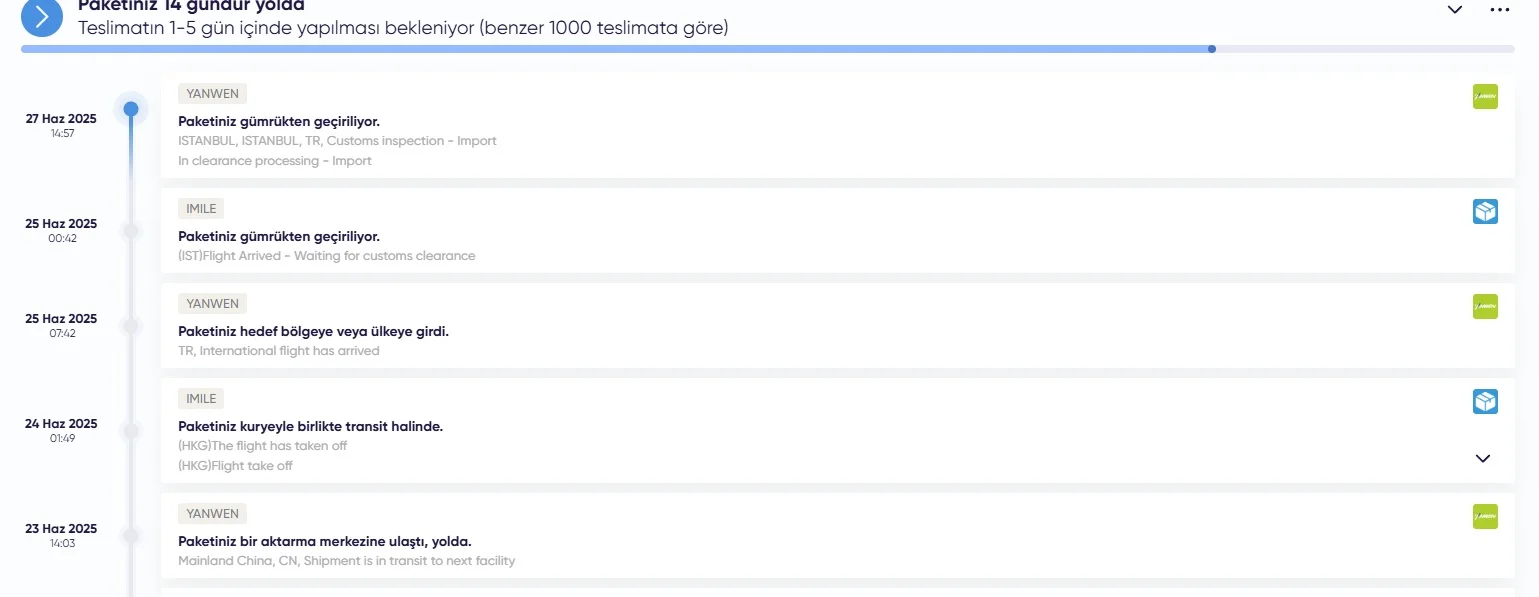Image resolution: width=1539 pixels, height=597 pixels.
Task: Click the 'Paketiniz bir aktarma merkezine ulaştı' event
Action: tap(324, 541)
